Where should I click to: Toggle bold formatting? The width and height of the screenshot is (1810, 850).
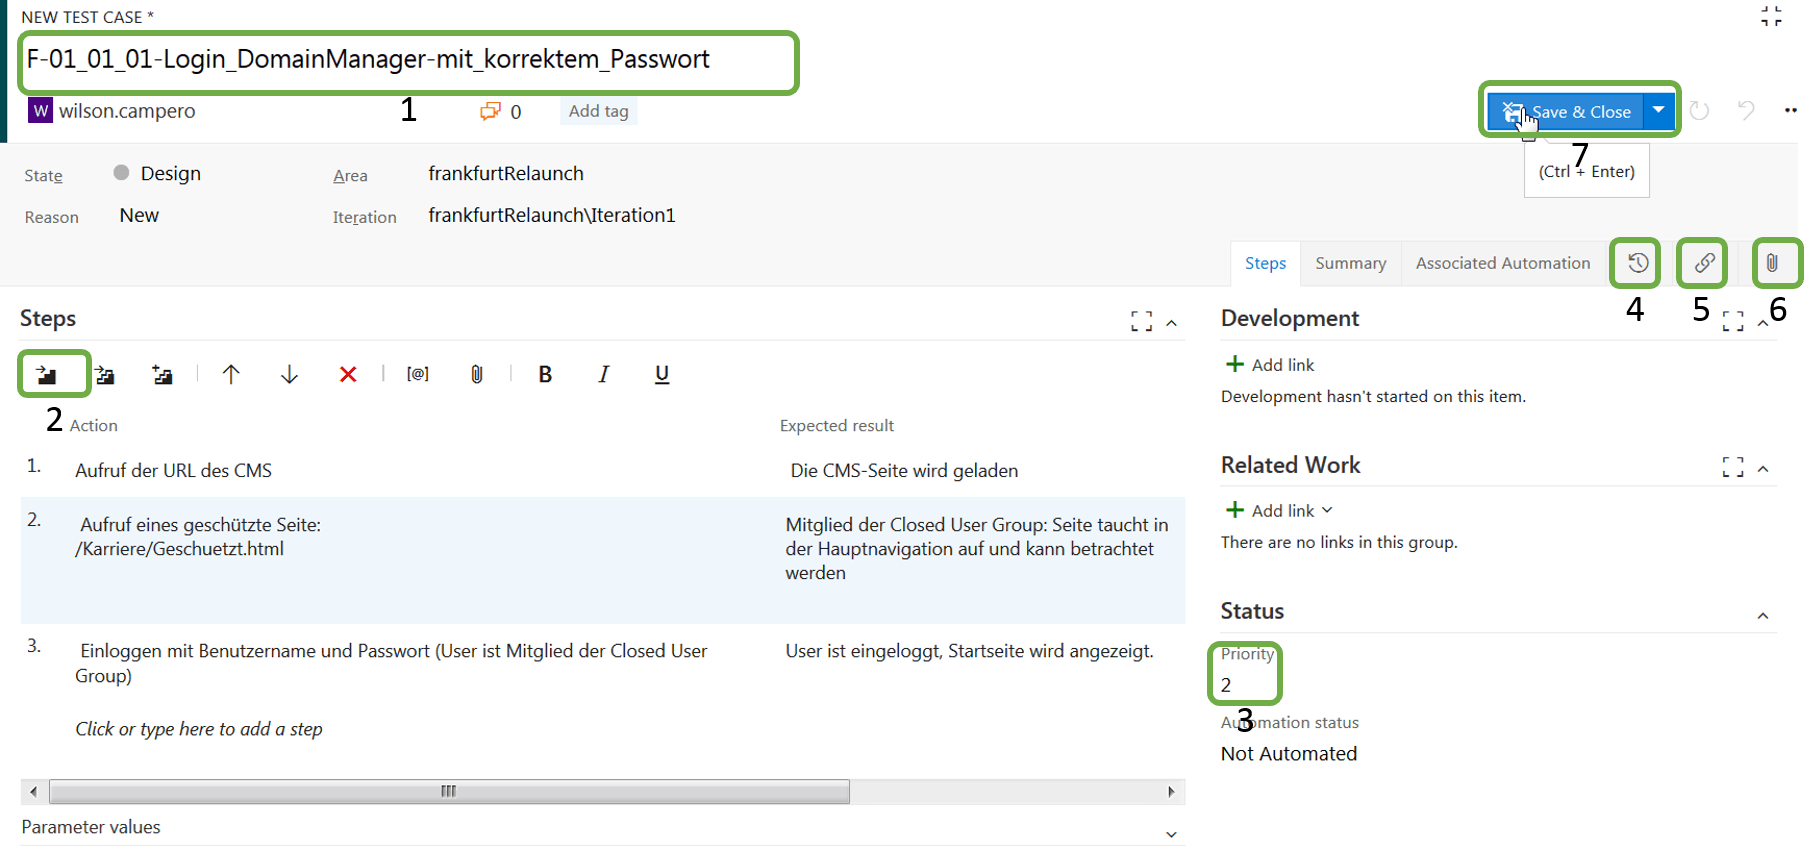click(545, 374)
